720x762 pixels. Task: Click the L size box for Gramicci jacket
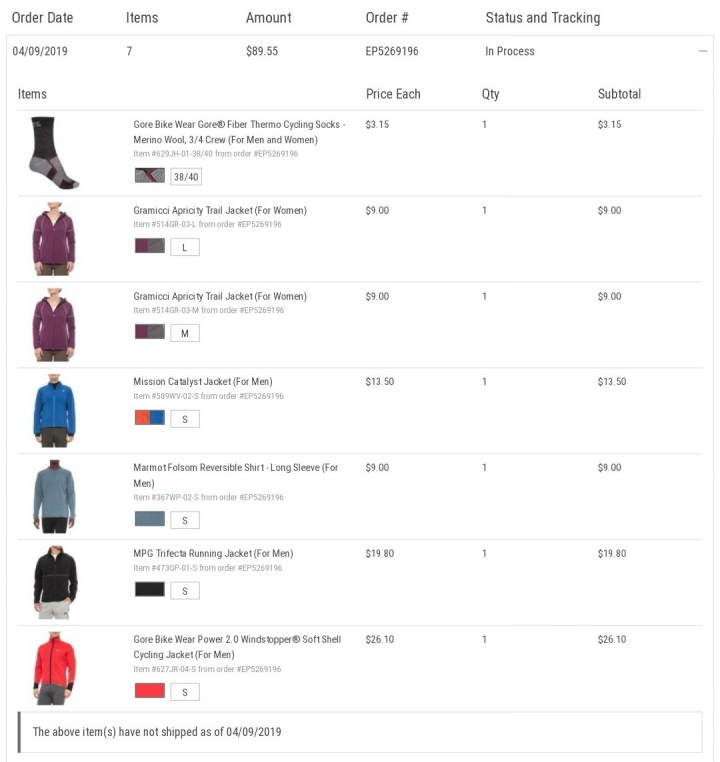pyautogui.click(x=185, y=247)
